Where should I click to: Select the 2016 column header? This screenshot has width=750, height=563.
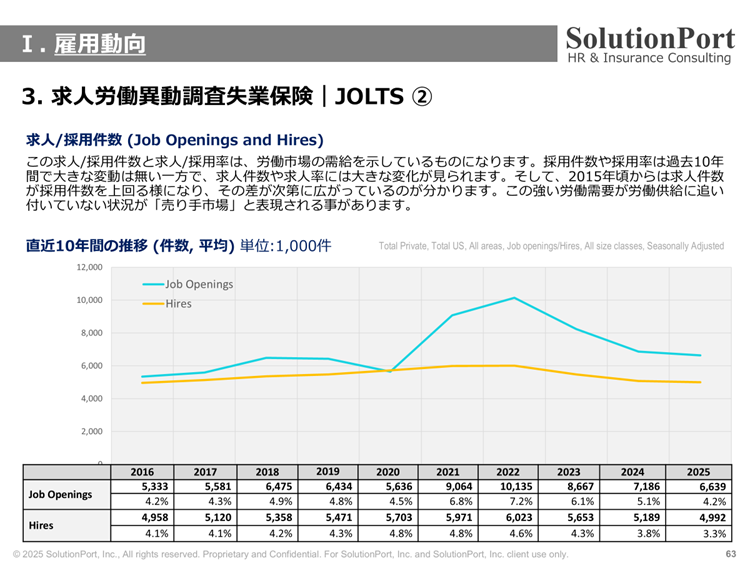[142, 472]
